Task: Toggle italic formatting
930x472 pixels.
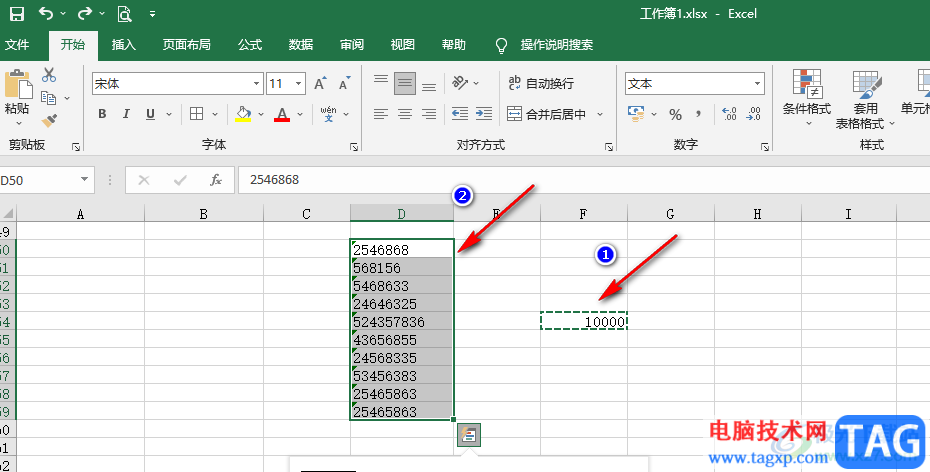Action: [x=126, y=114]
